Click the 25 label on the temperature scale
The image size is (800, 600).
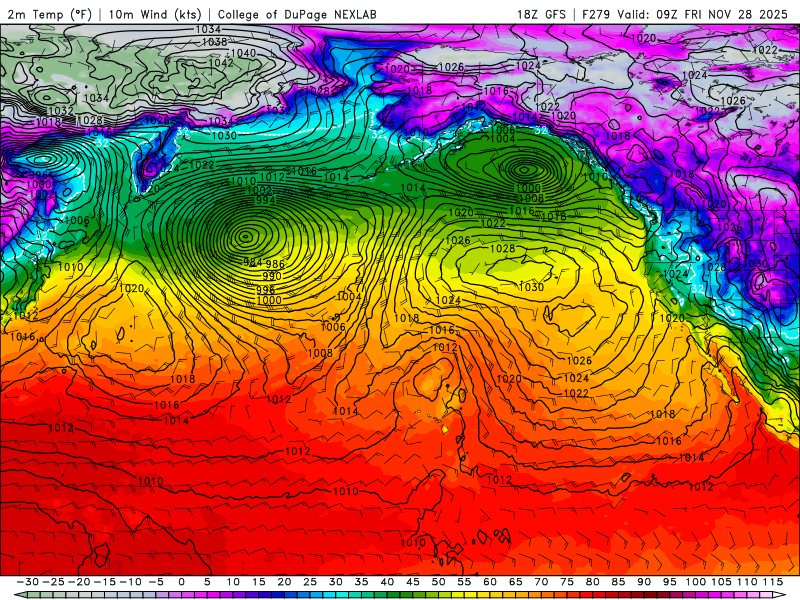(x=310, y=582)
